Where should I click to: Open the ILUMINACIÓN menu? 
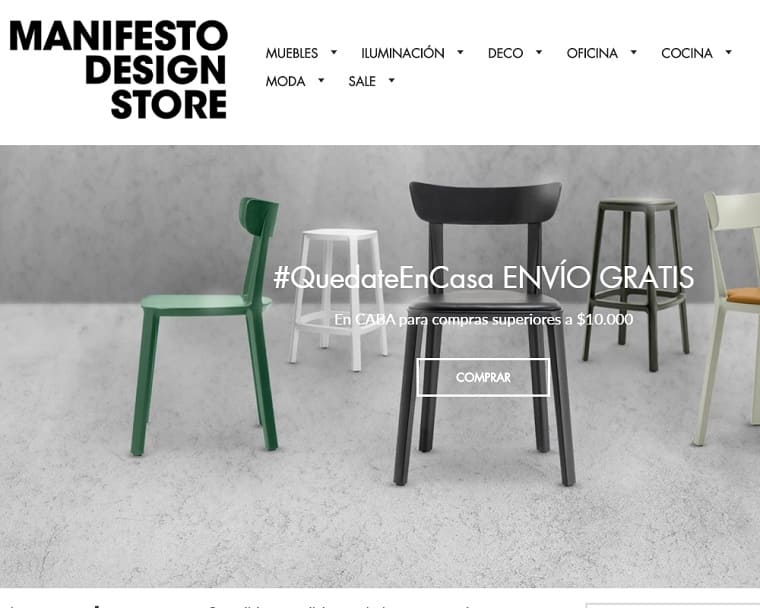(x=403, y=53)
